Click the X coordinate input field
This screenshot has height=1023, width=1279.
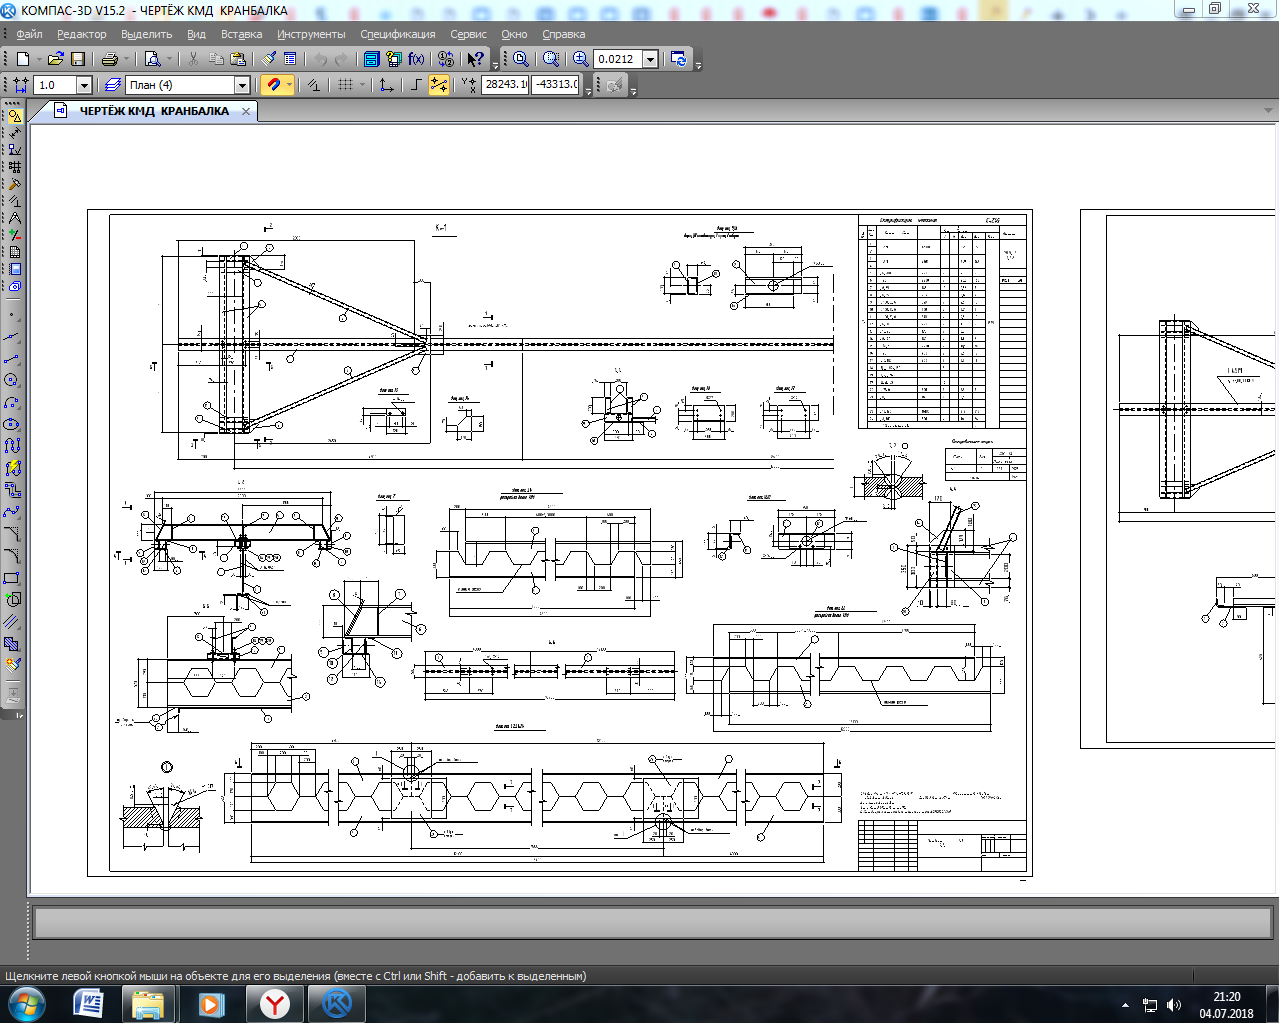click(505, 85)
